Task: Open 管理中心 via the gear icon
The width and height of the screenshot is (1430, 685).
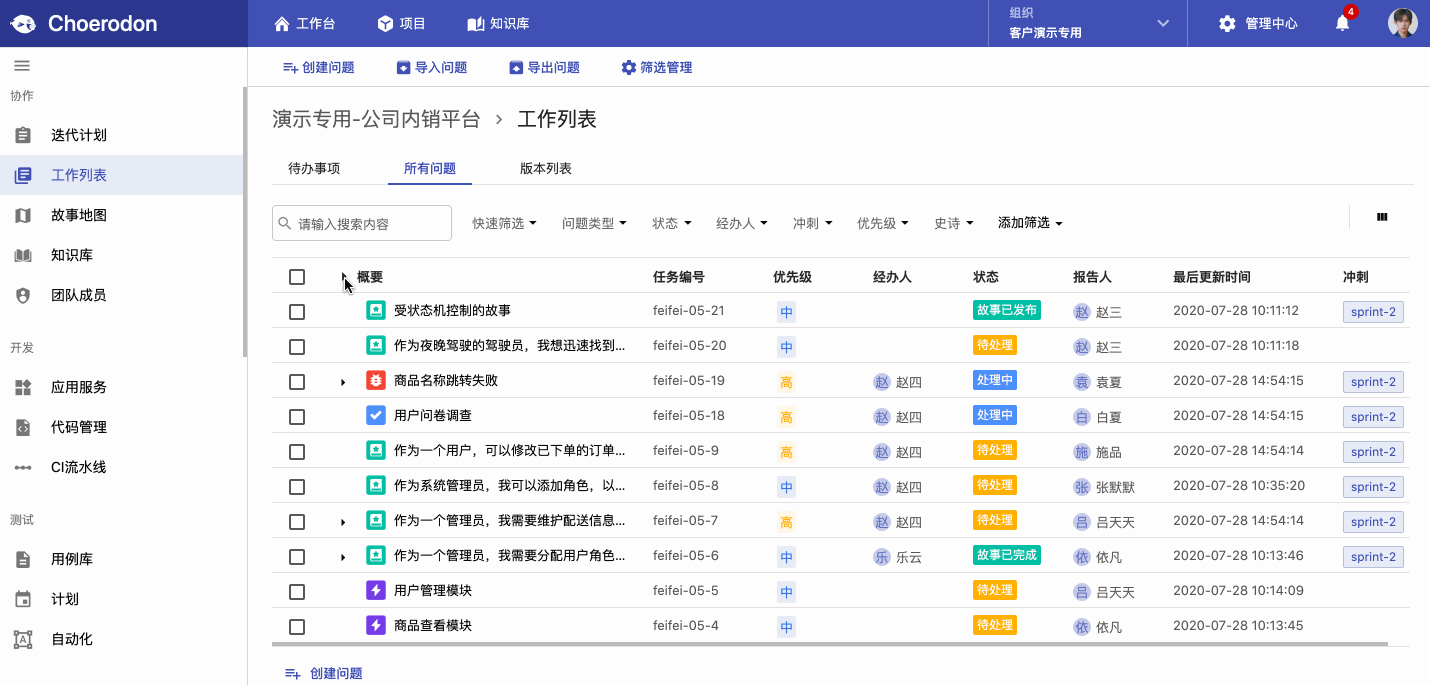Action: point(1227,22)
